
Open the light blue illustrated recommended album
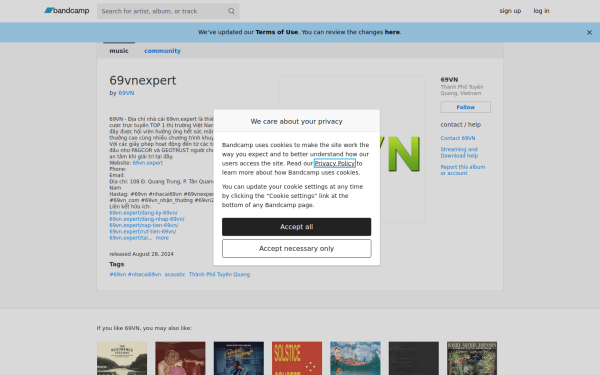coord(355,359)
